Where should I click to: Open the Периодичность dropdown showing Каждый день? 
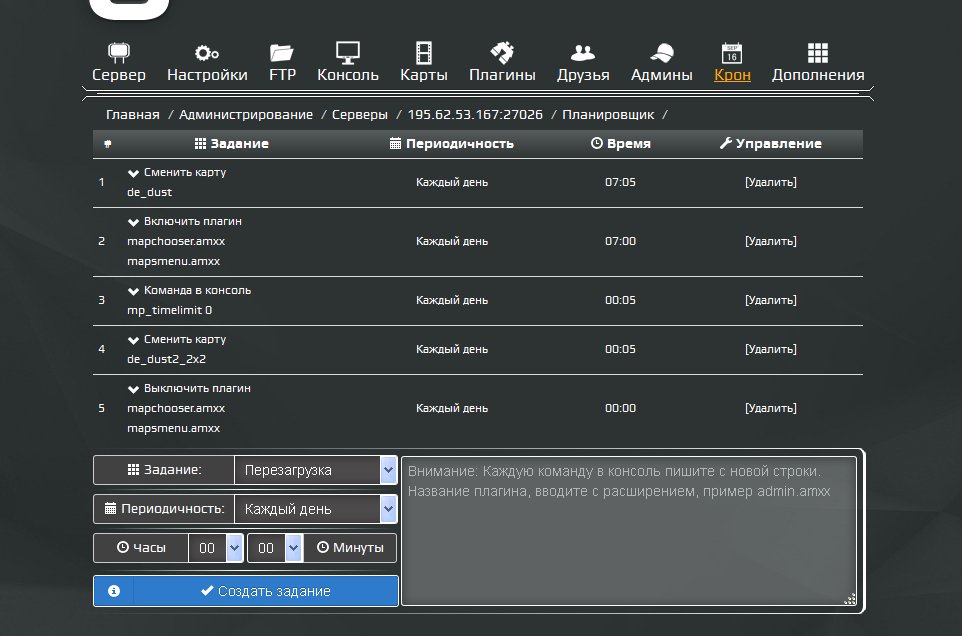(x=316, y=508)
